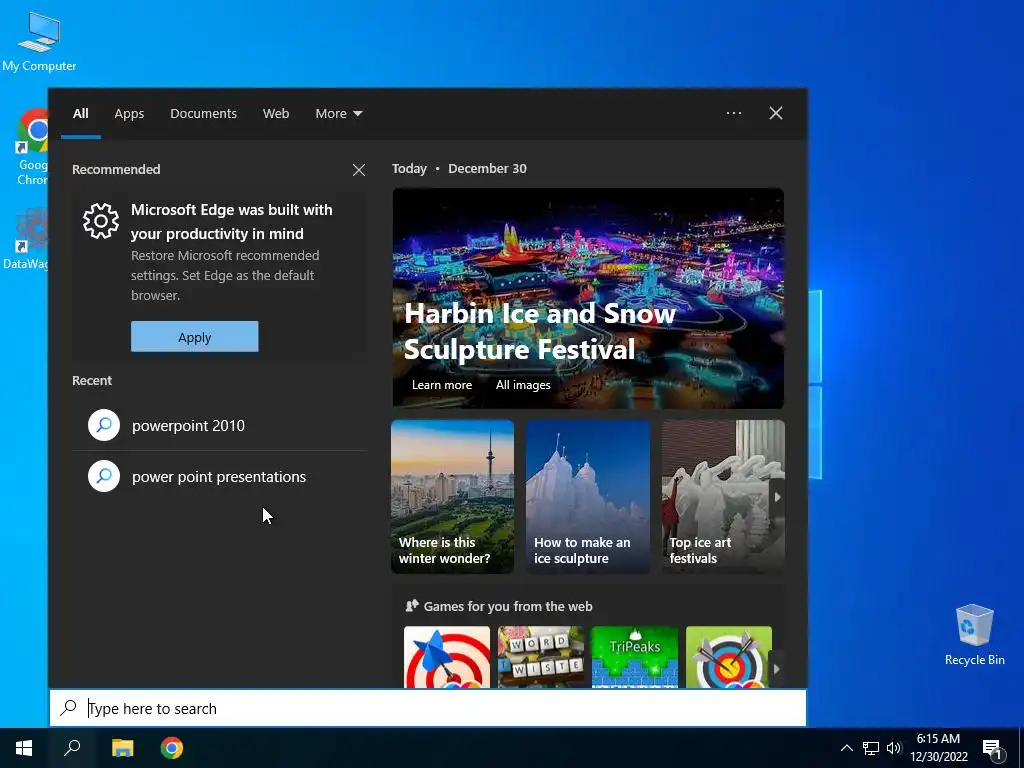This screenshot has height=768, width=1024.
Task: Click the Apply button
Action: pyautogui.click(x=195, y=336)
